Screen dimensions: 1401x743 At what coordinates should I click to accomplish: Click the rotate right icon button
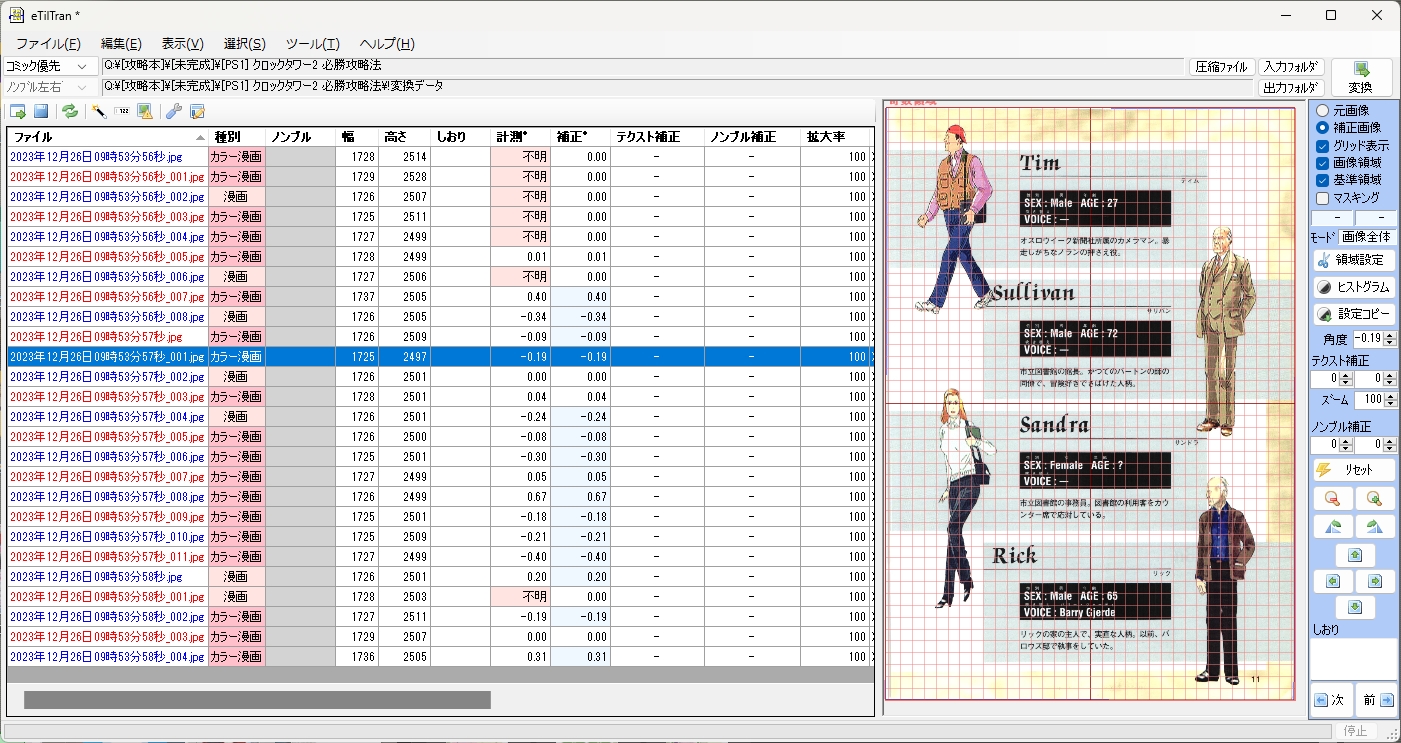click(x=1375, y=526)
